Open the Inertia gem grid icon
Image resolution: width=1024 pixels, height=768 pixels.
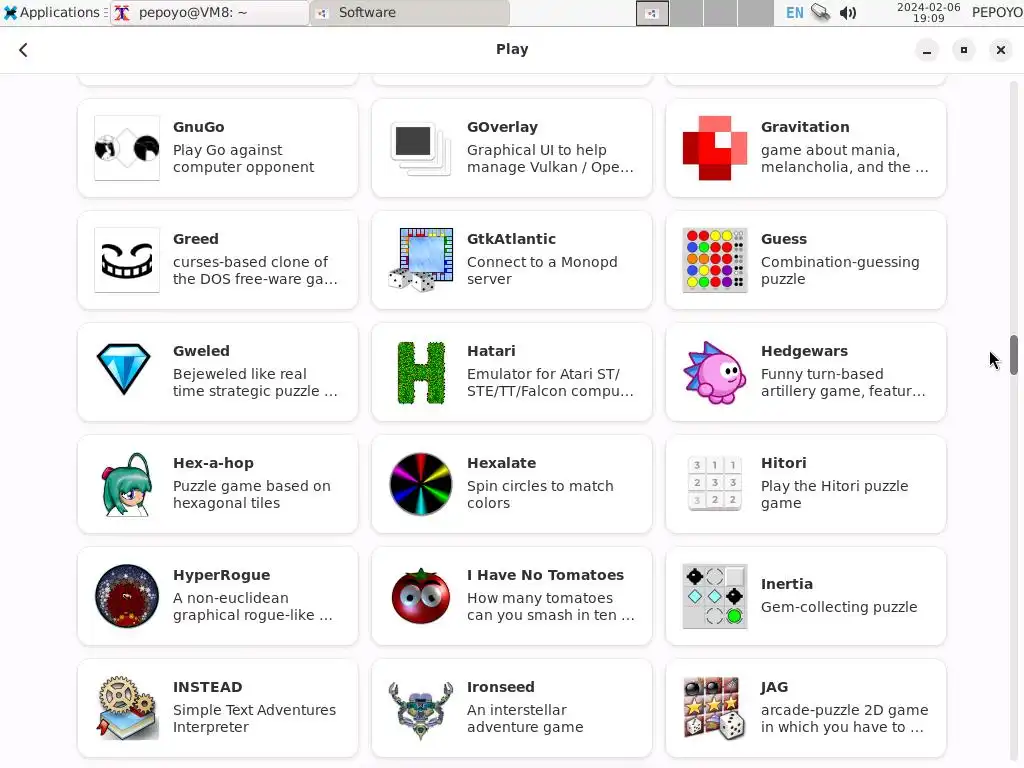pos(714,596)
